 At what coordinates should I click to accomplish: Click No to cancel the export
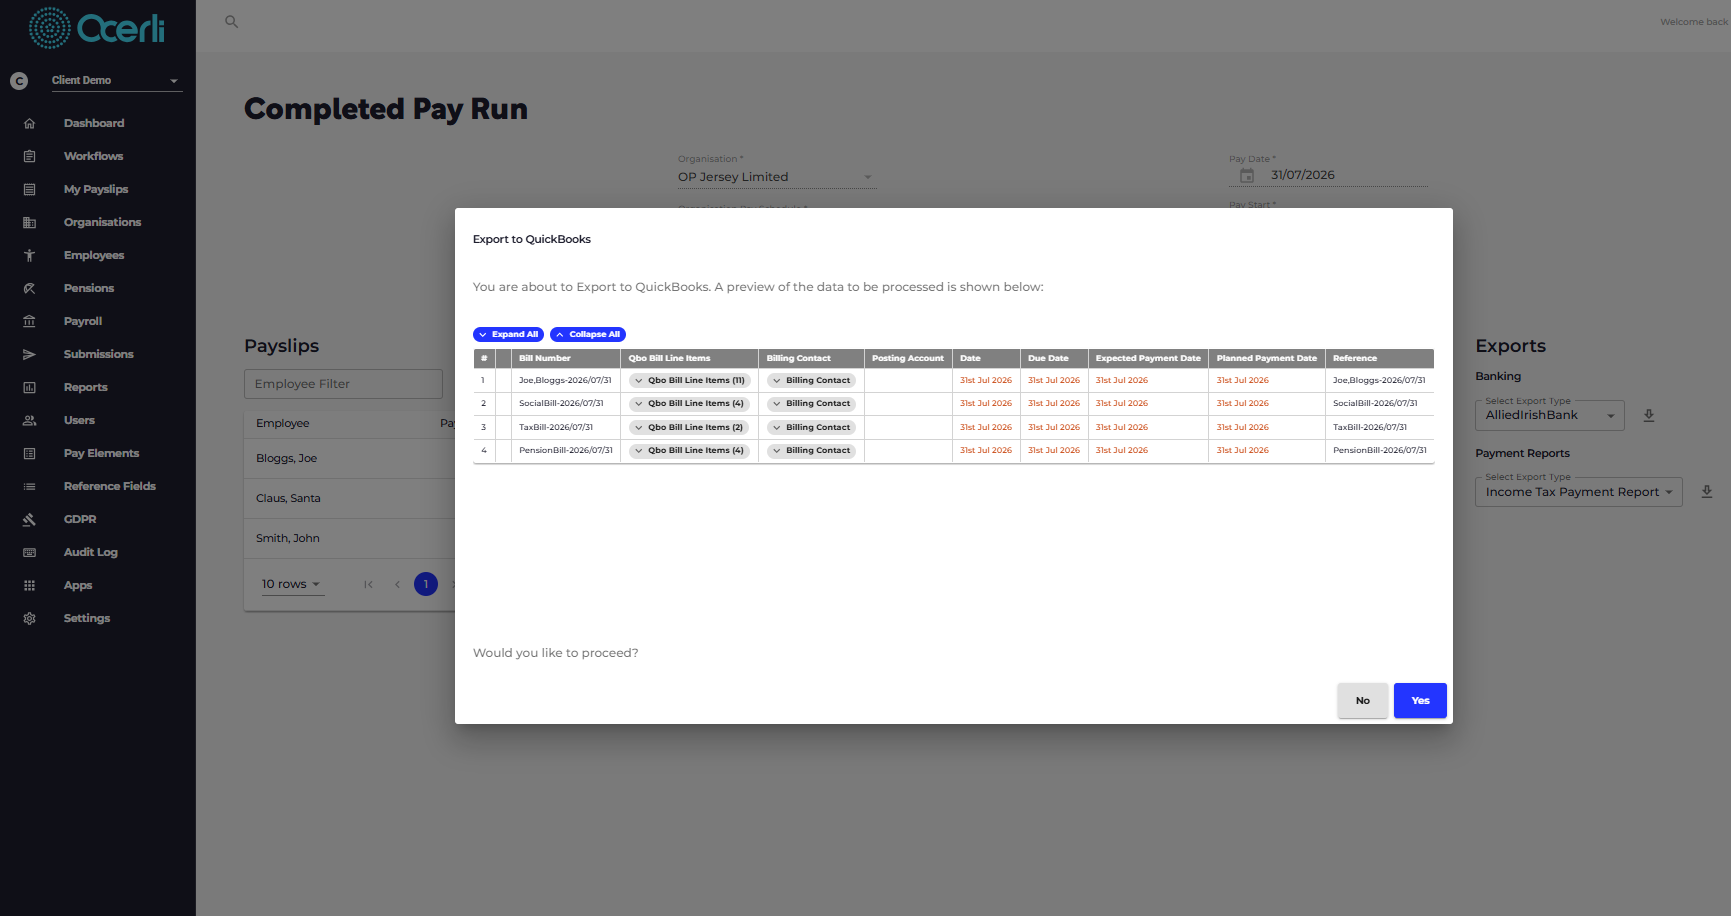coord(1362,700)
